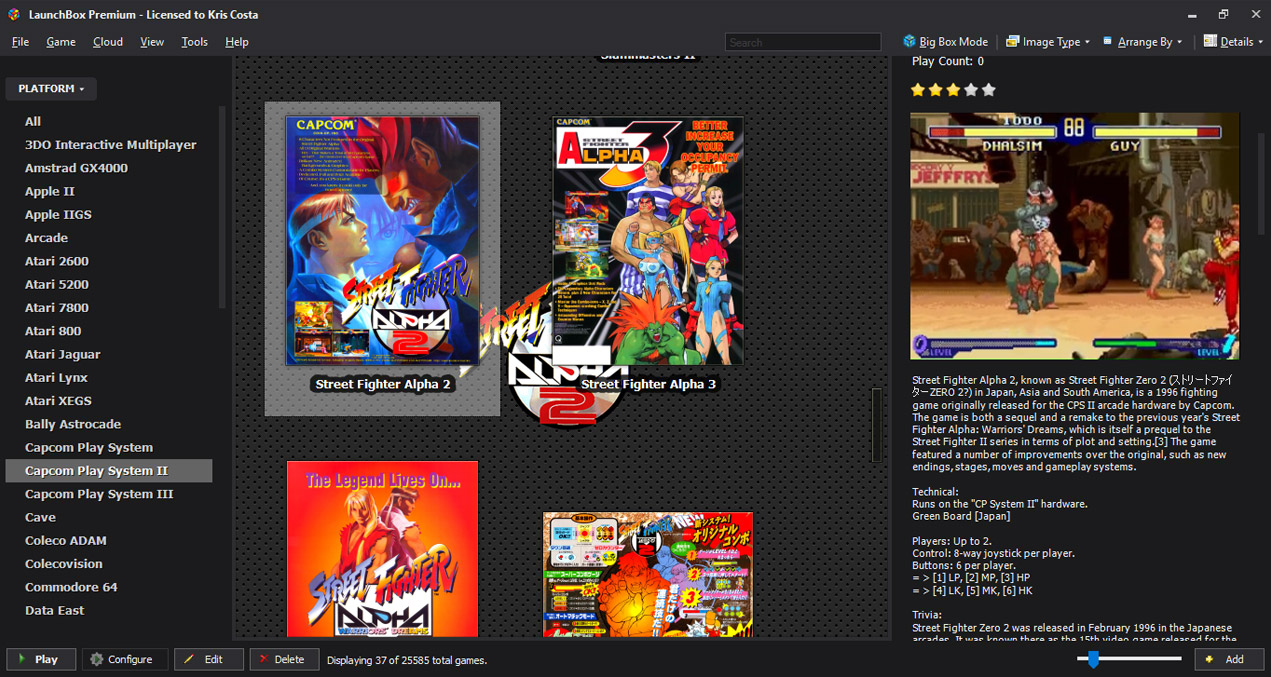This screenshot has height=677, width=1271.
Task: Adjust the box art size slider
Action: click(x=1093, y=659)
